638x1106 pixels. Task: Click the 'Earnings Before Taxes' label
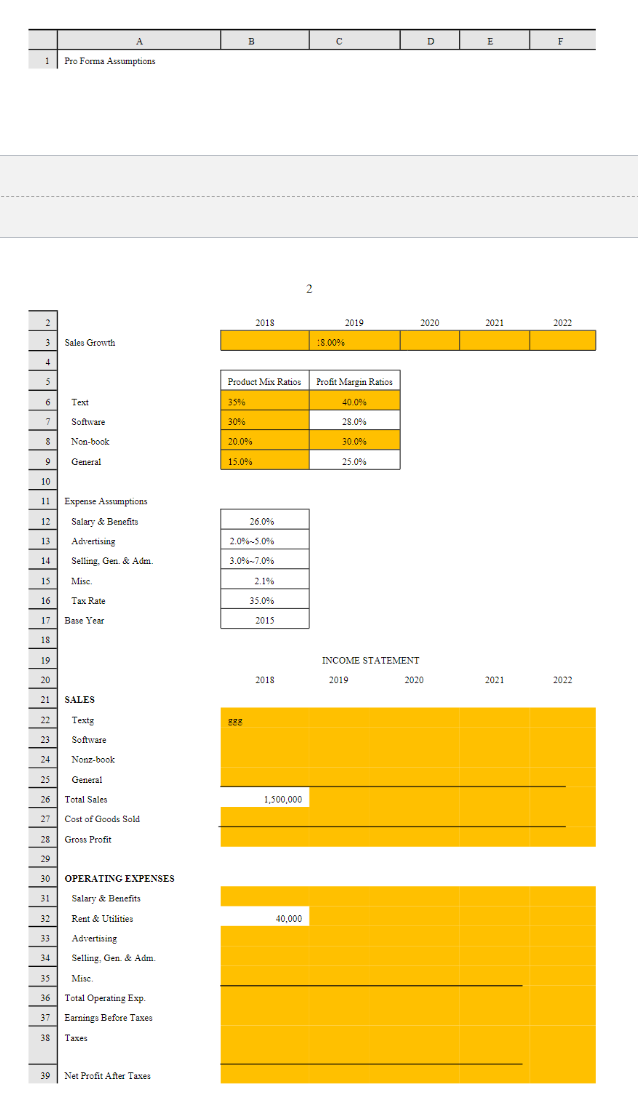(x=108, y=1018)
